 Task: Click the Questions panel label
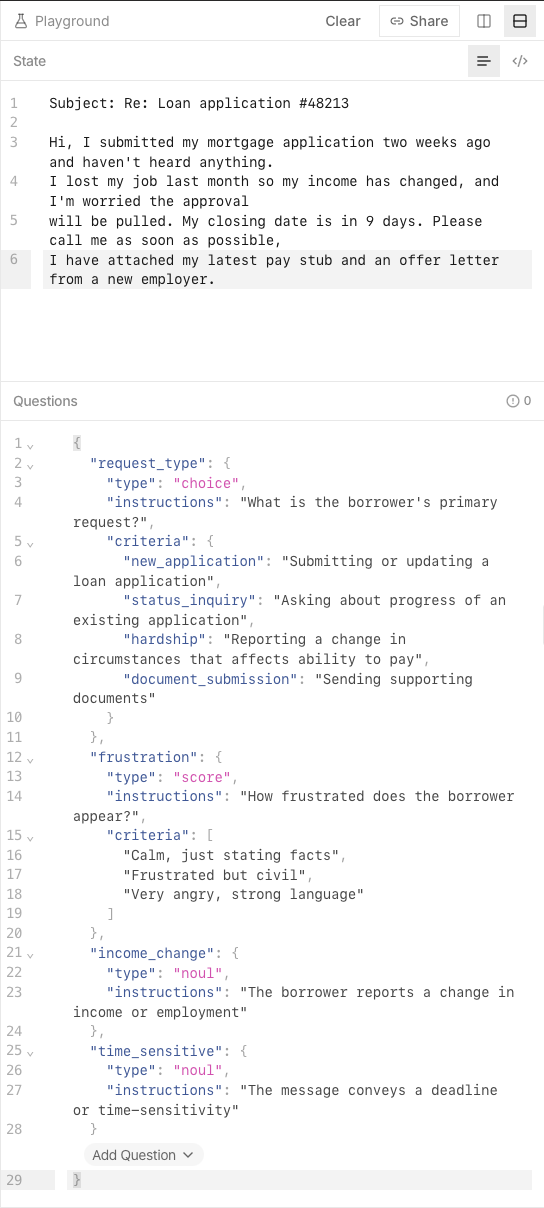45,401
